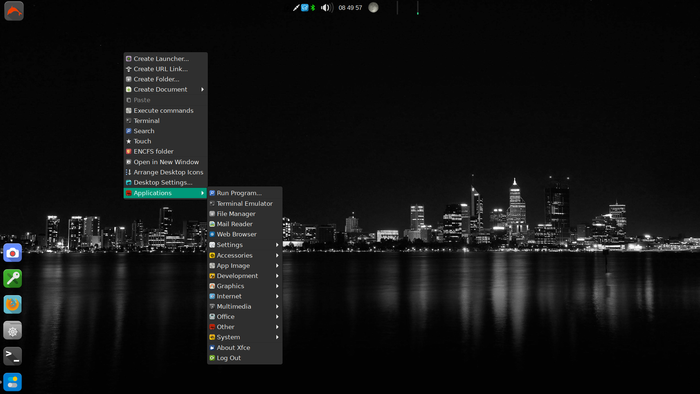Open Firefox from the dock
The height and width of the screenshot is (394, 700).
pos(12,305)
